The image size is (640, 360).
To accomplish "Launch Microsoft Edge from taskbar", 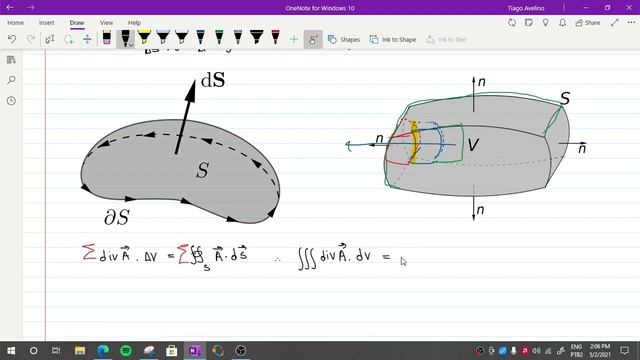I will pos(103,351).
